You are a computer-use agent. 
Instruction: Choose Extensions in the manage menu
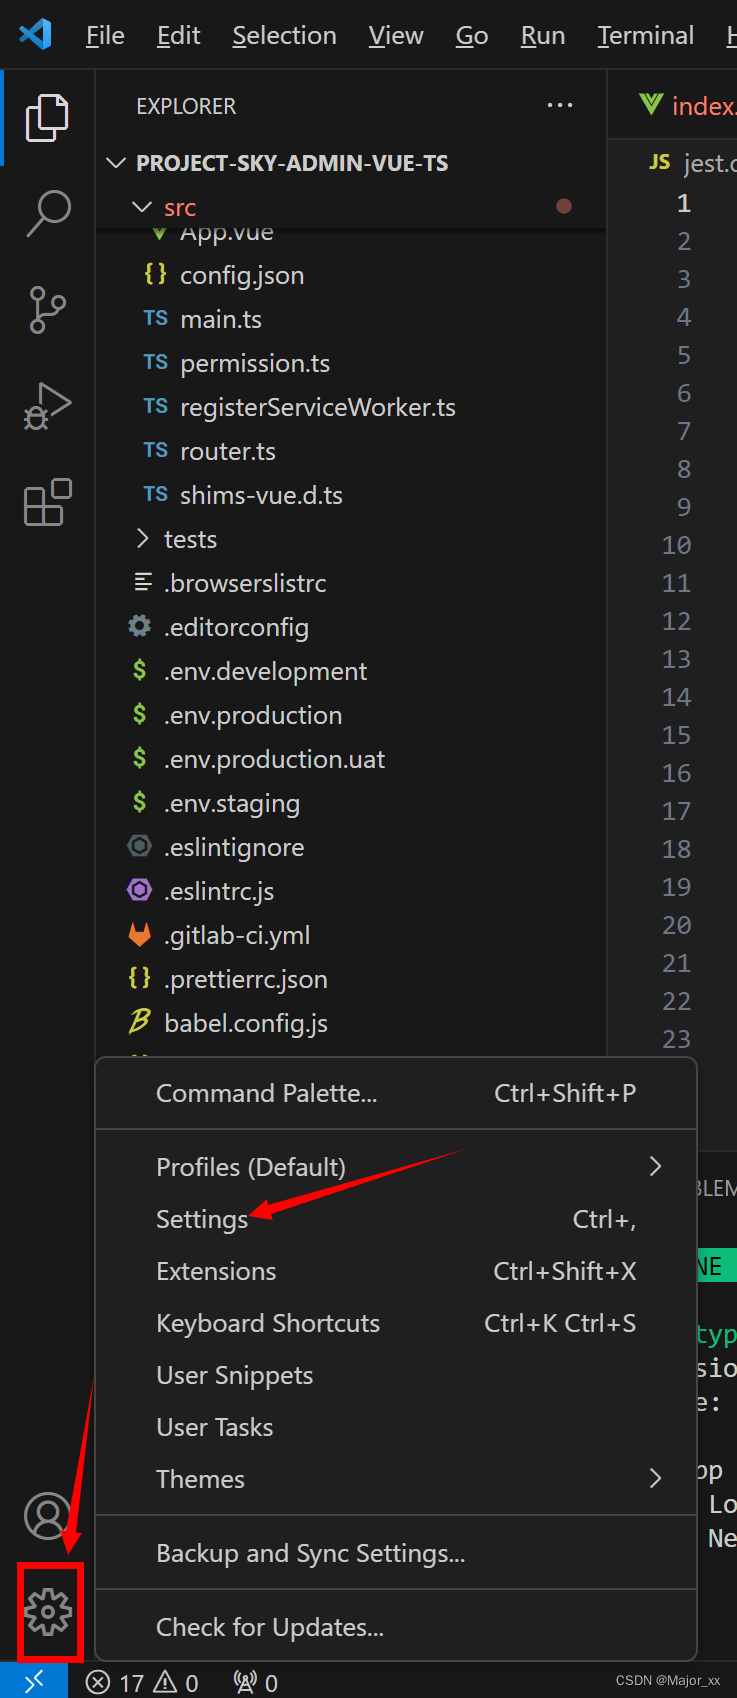pyautogui.click(x=396, y=1271)
